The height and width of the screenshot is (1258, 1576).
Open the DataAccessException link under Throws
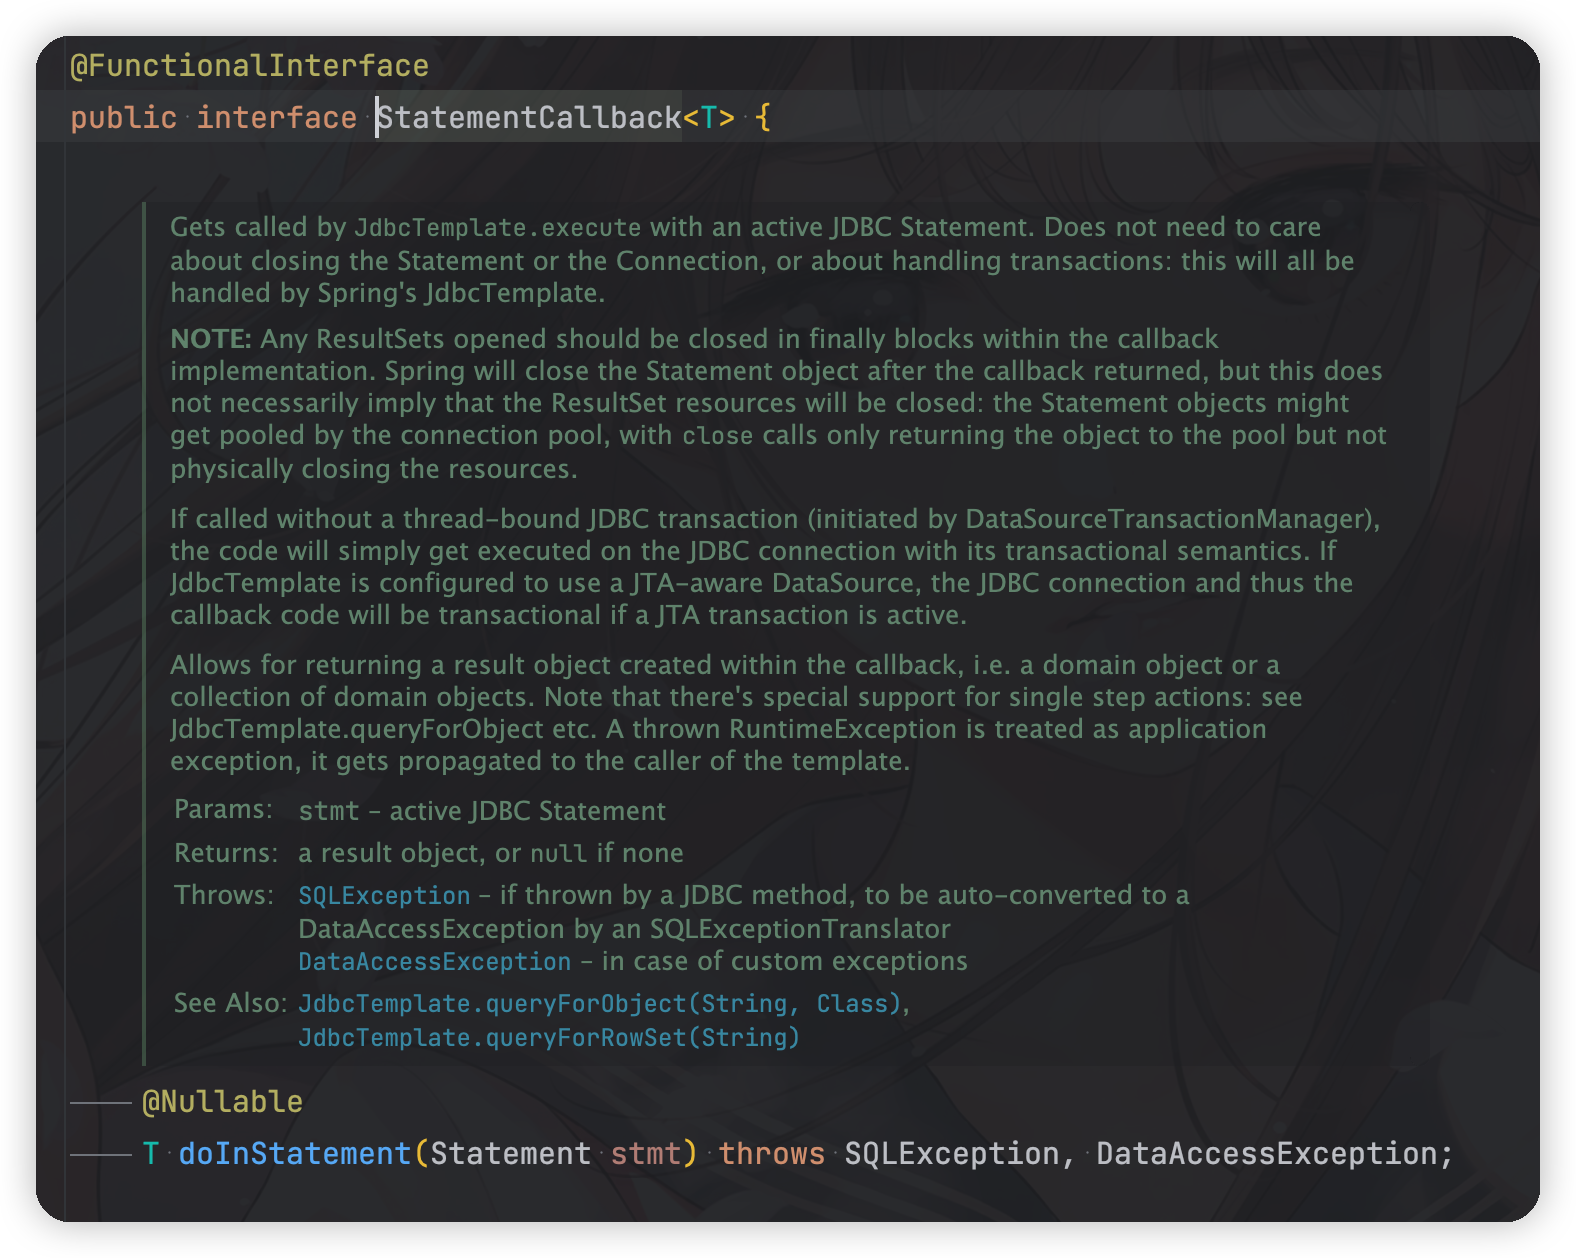click(x=434, y=961)
